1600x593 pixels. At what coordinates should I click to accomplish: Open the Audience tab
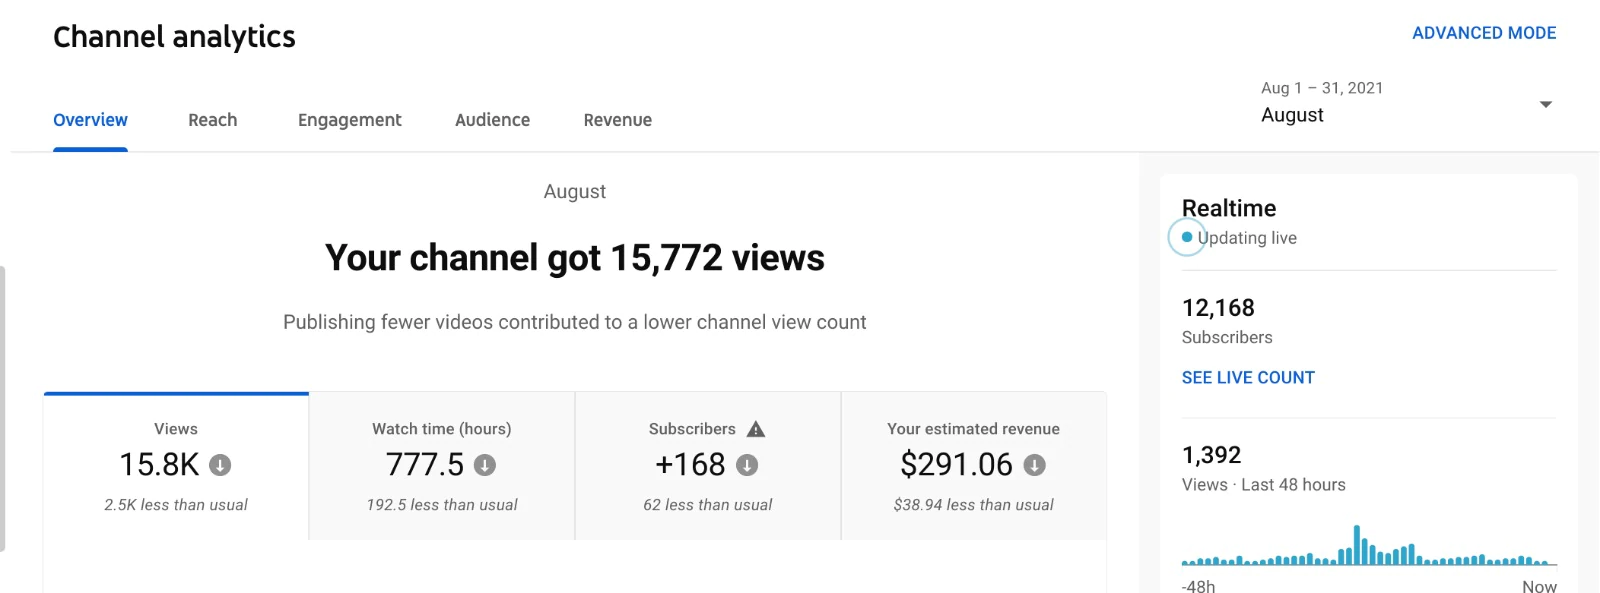coord(491,120)
